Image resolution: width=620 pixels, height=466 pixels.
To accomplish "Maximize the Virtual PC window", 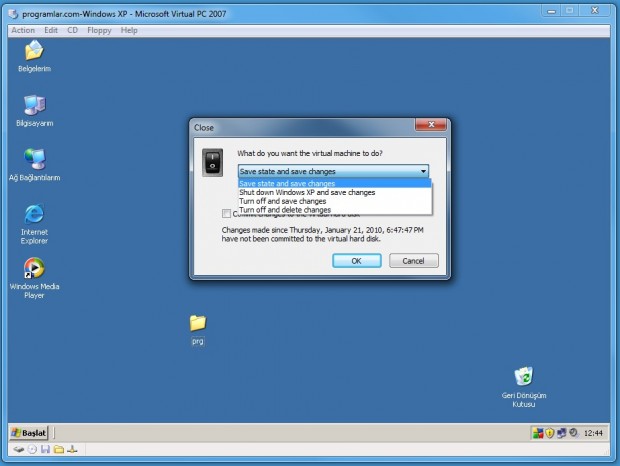I will pos(569,11).
